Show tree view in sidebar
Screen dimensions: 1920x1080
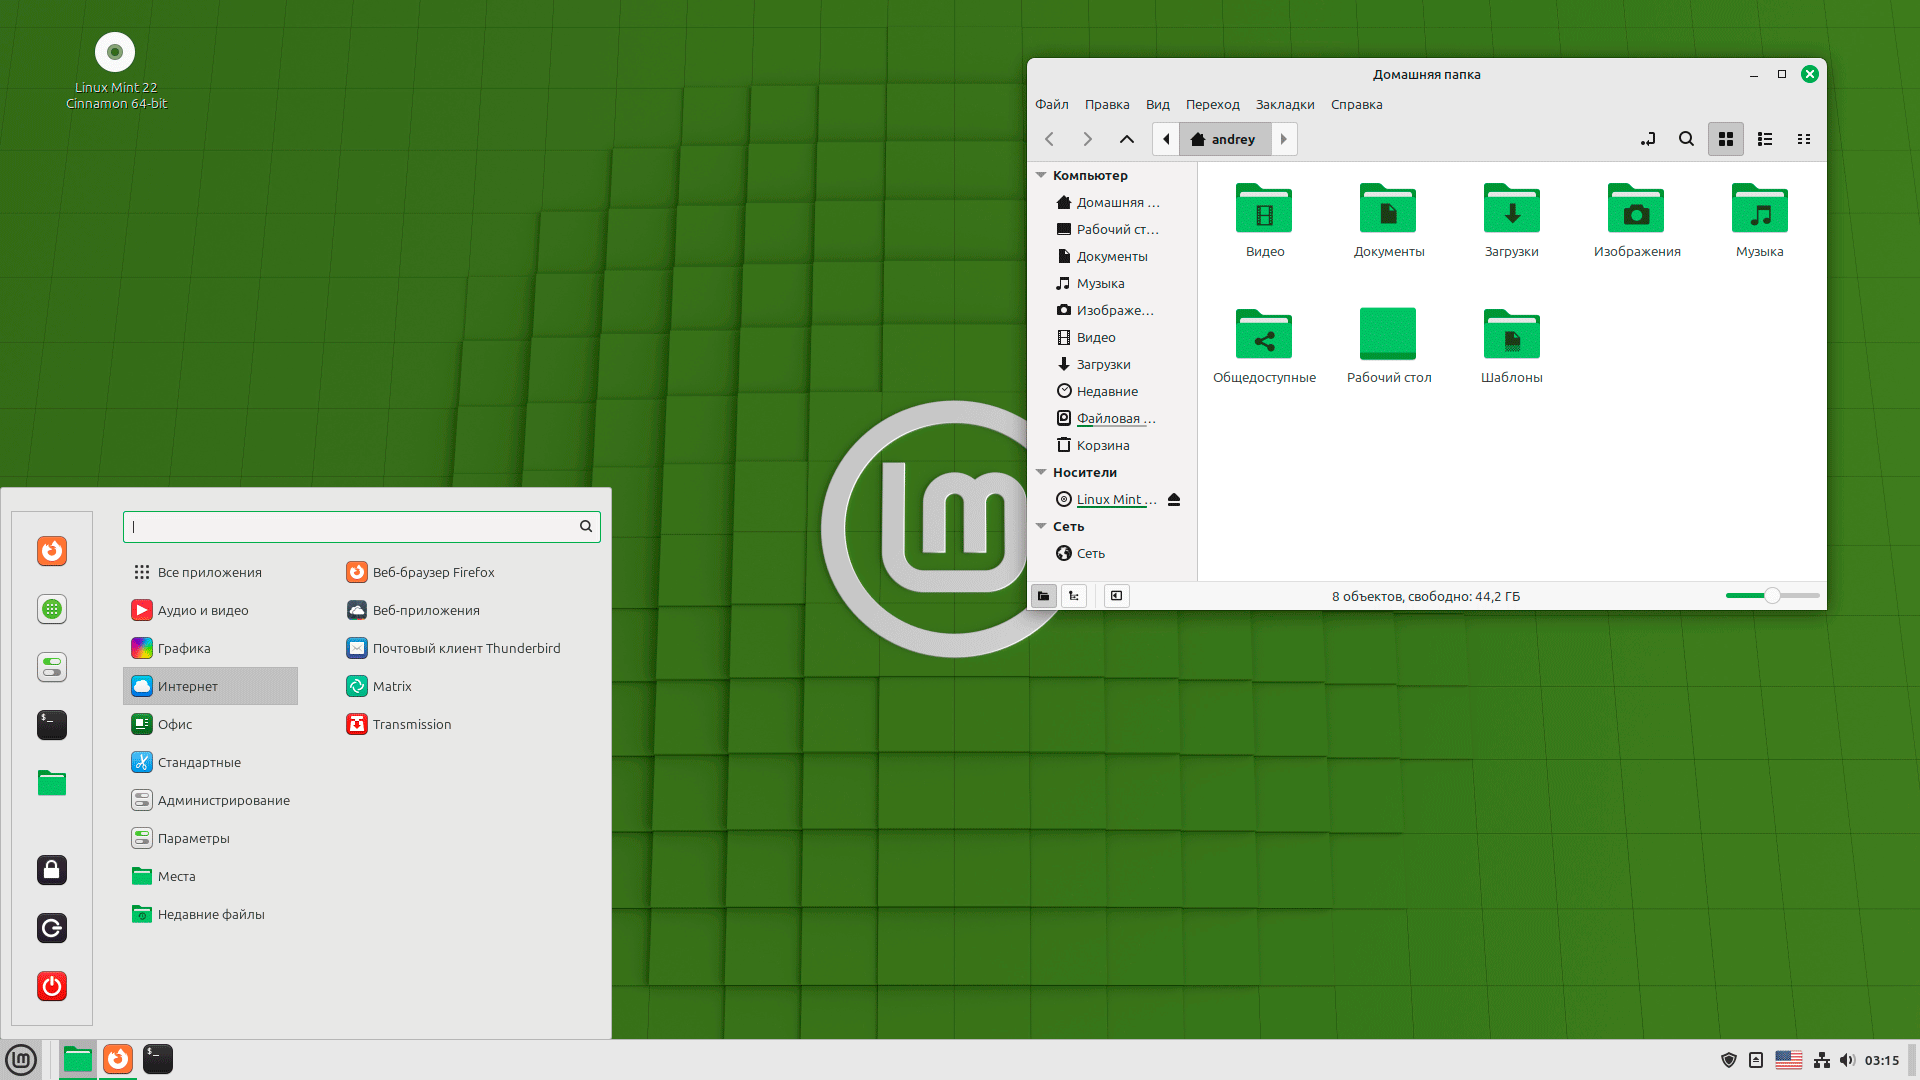pyautogui.click(x=1074, y=596)
